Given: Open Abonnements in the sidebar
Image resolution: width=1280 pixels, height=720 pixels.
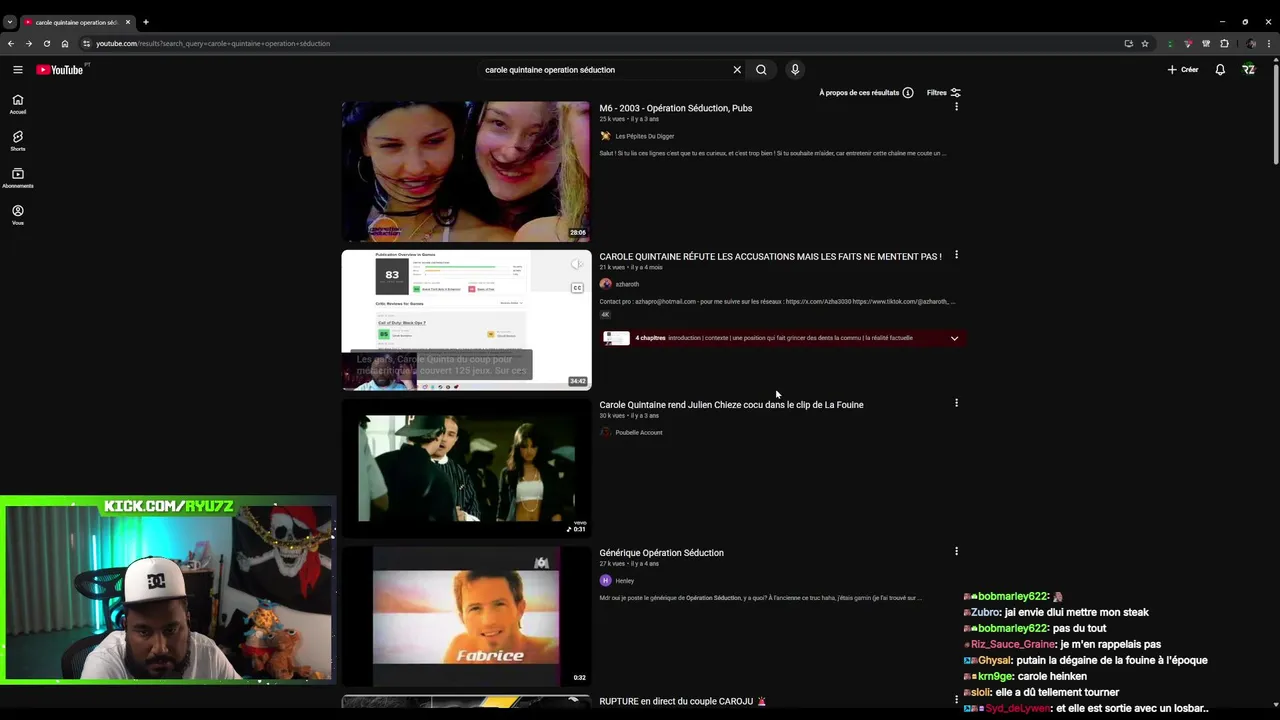Looking at the screenshot, I should [x=17, y=178].
